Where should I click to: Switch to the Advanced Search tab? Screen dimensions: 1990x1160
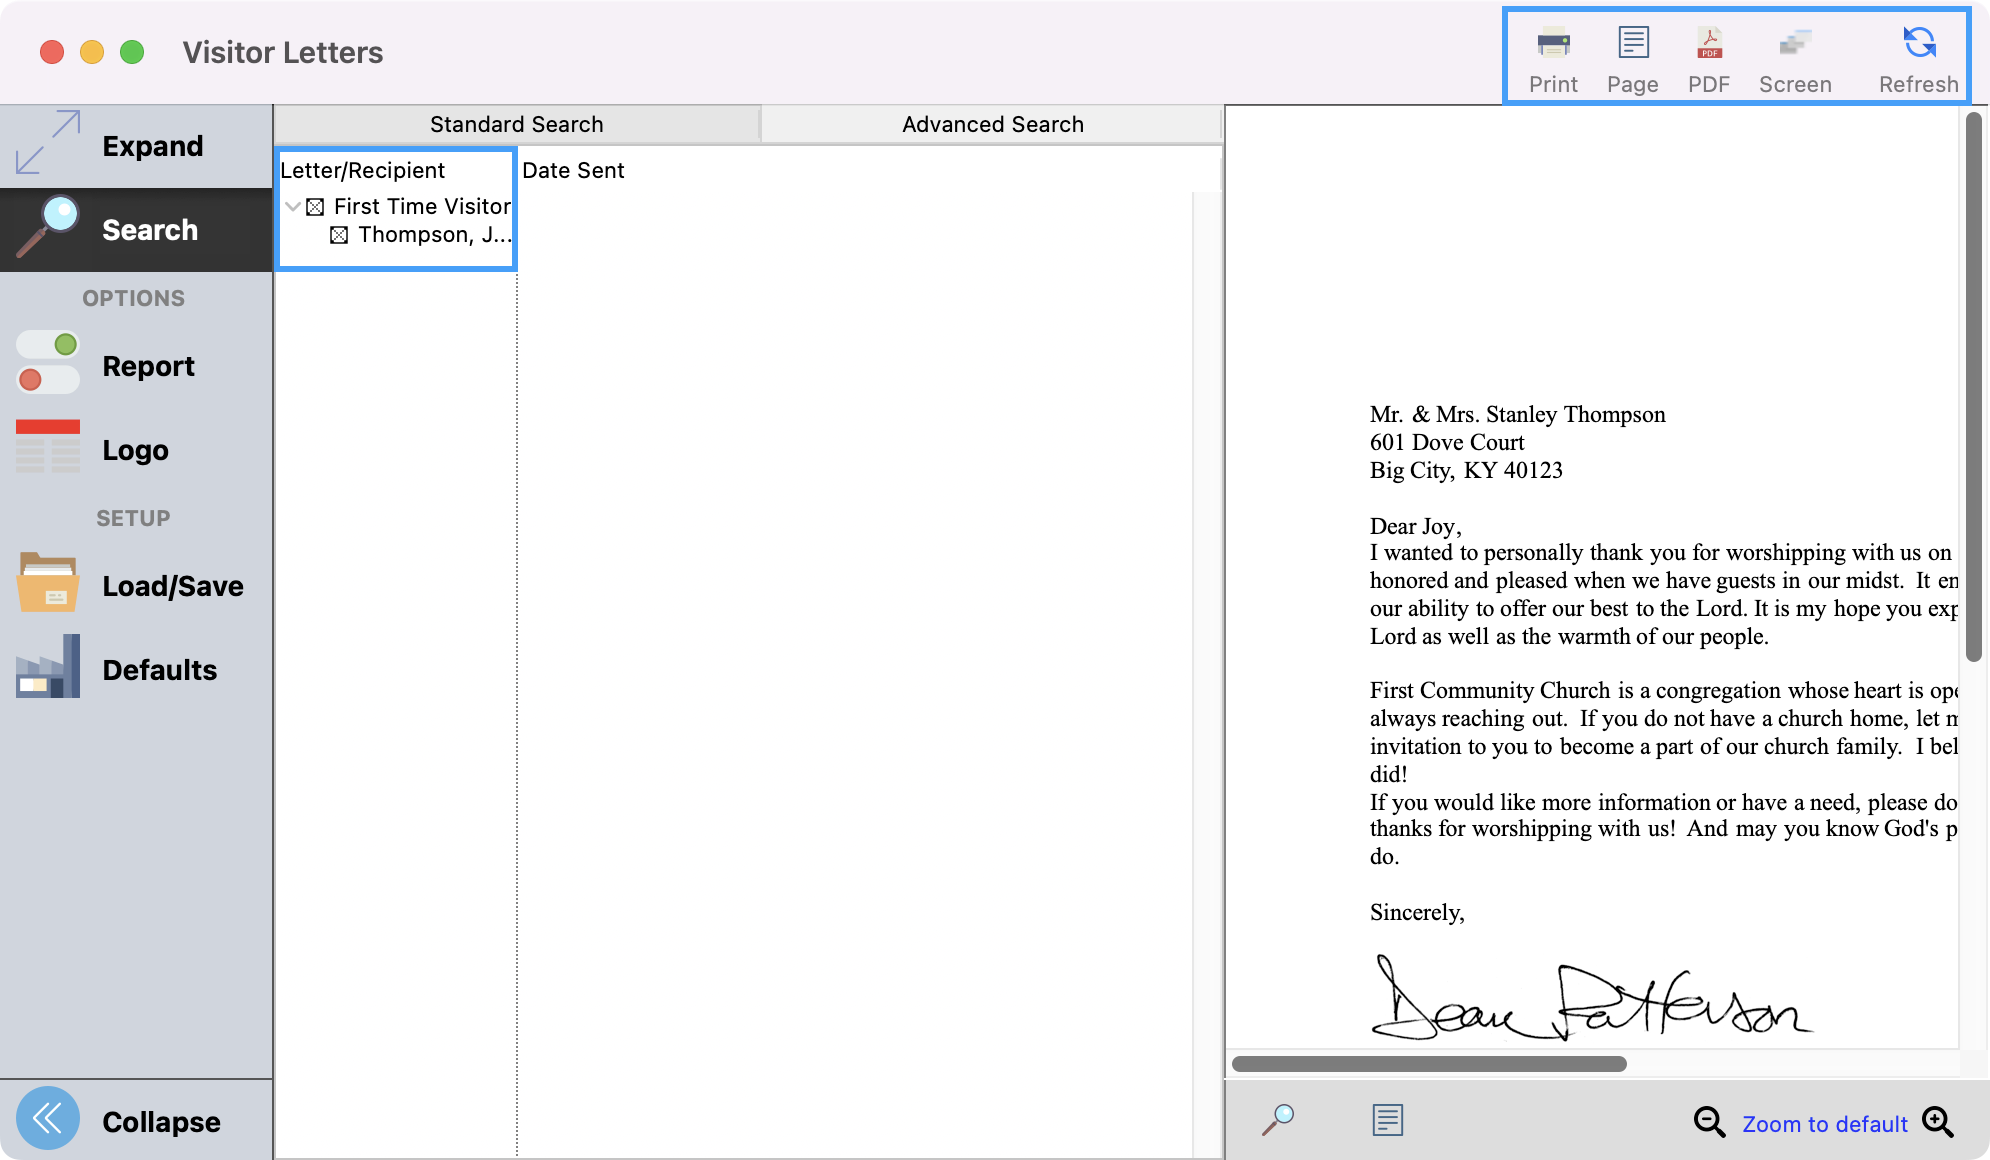point(992,124)
